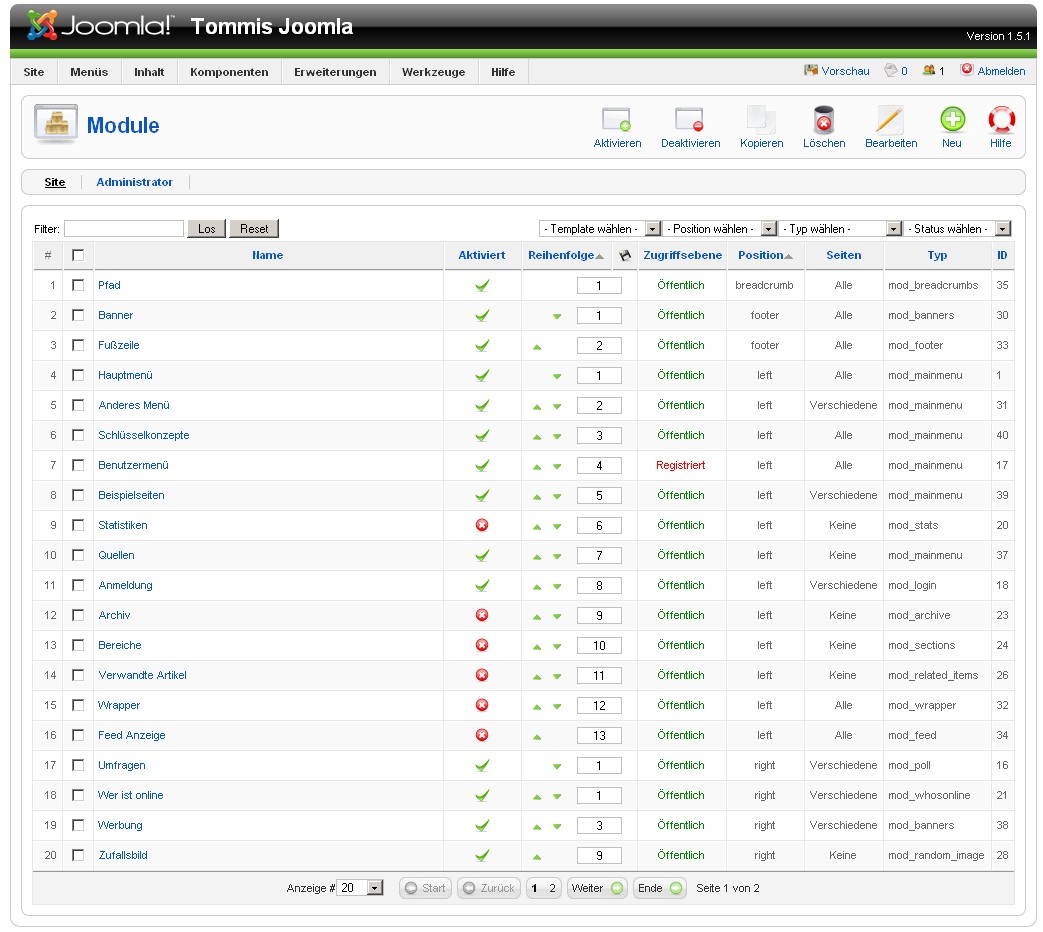Select the checkbox next to Umfragen
Image resolution: width=1043 pixels, height=932 pixels.
click(x=78, y=765)
